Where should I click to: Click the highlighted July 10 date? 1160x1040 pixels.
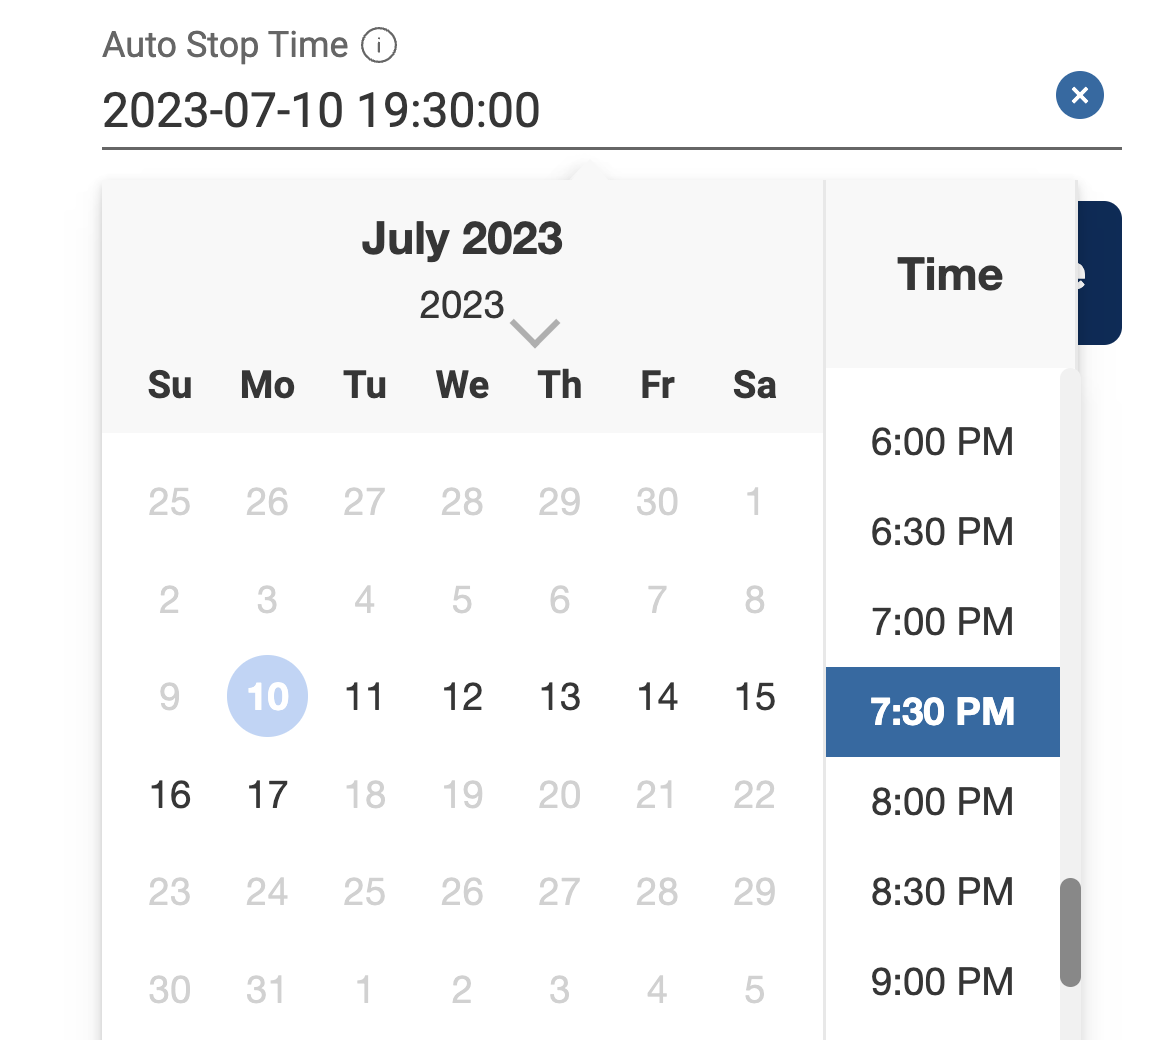pyautogui.click(x=267, y=696)
